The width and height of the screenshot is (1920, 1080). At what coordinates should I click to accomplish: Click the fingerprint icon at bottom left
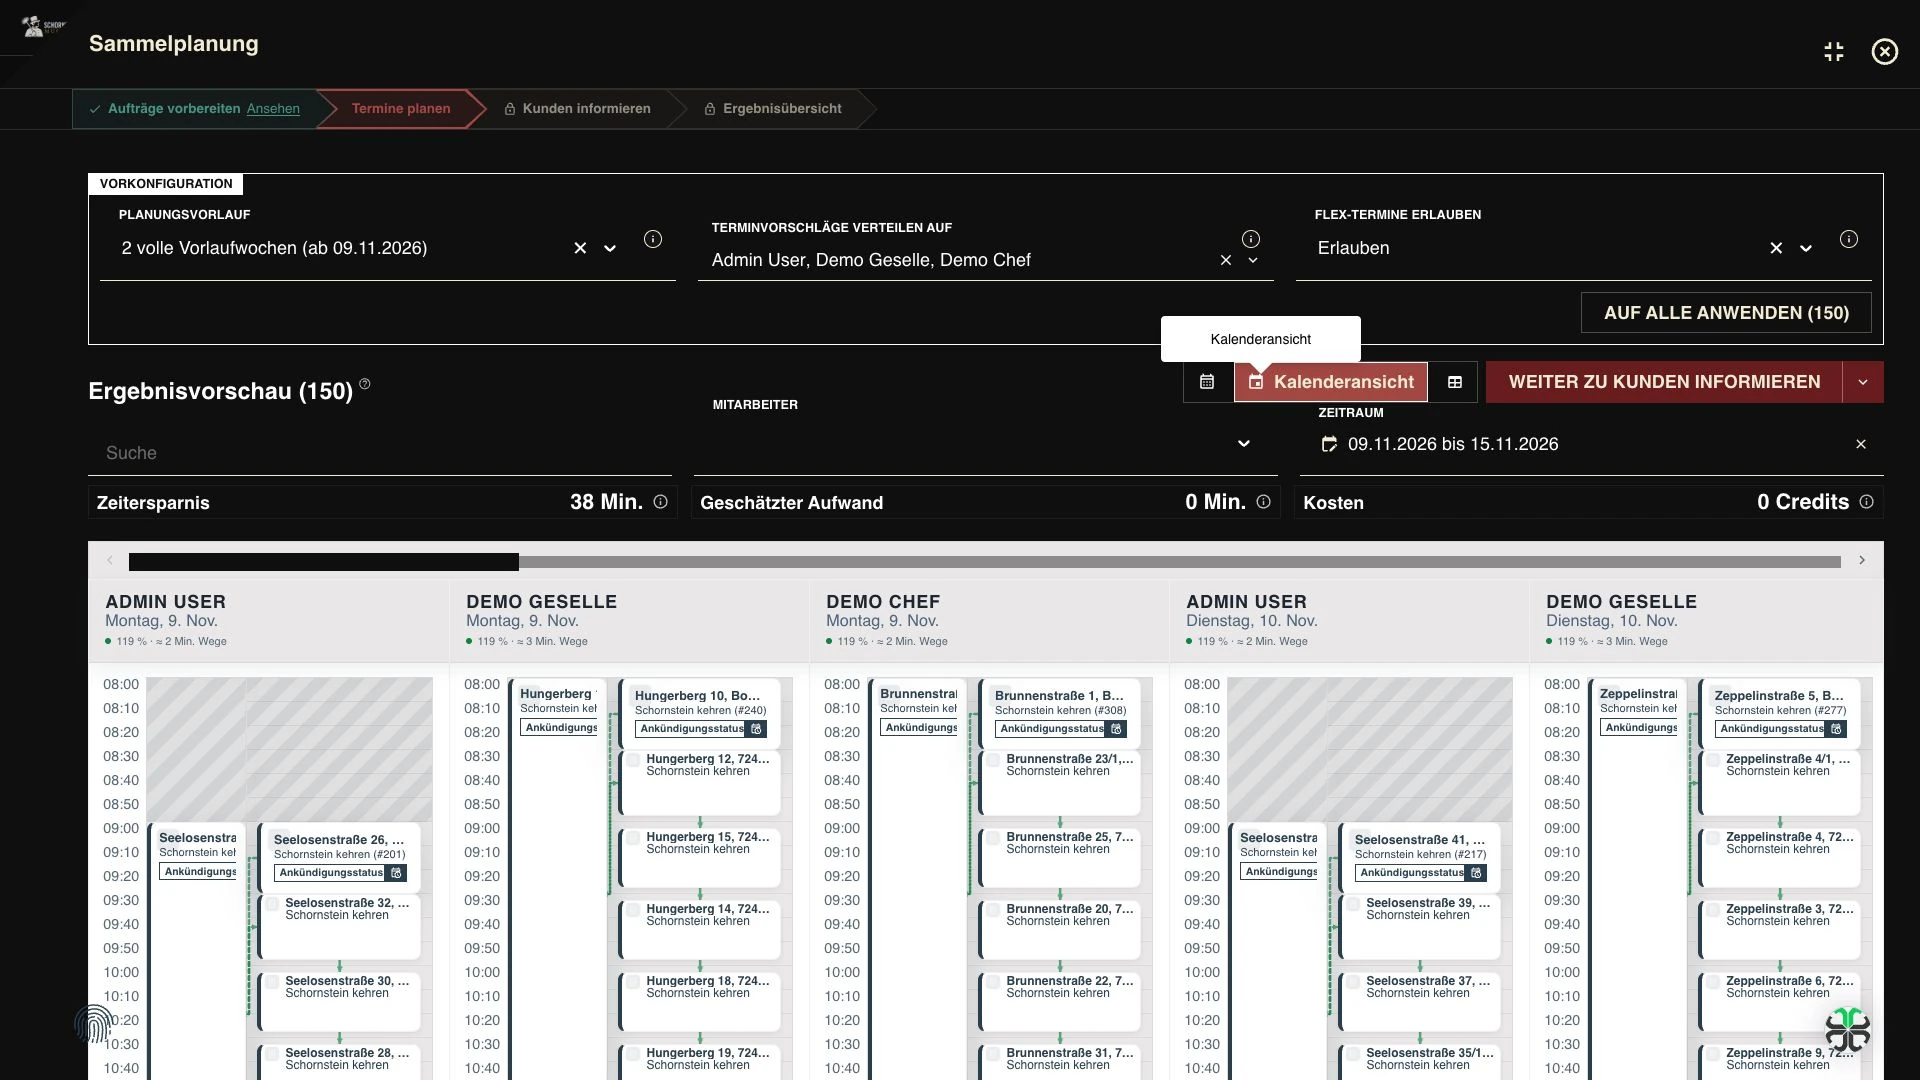(x=93, y=1024)
